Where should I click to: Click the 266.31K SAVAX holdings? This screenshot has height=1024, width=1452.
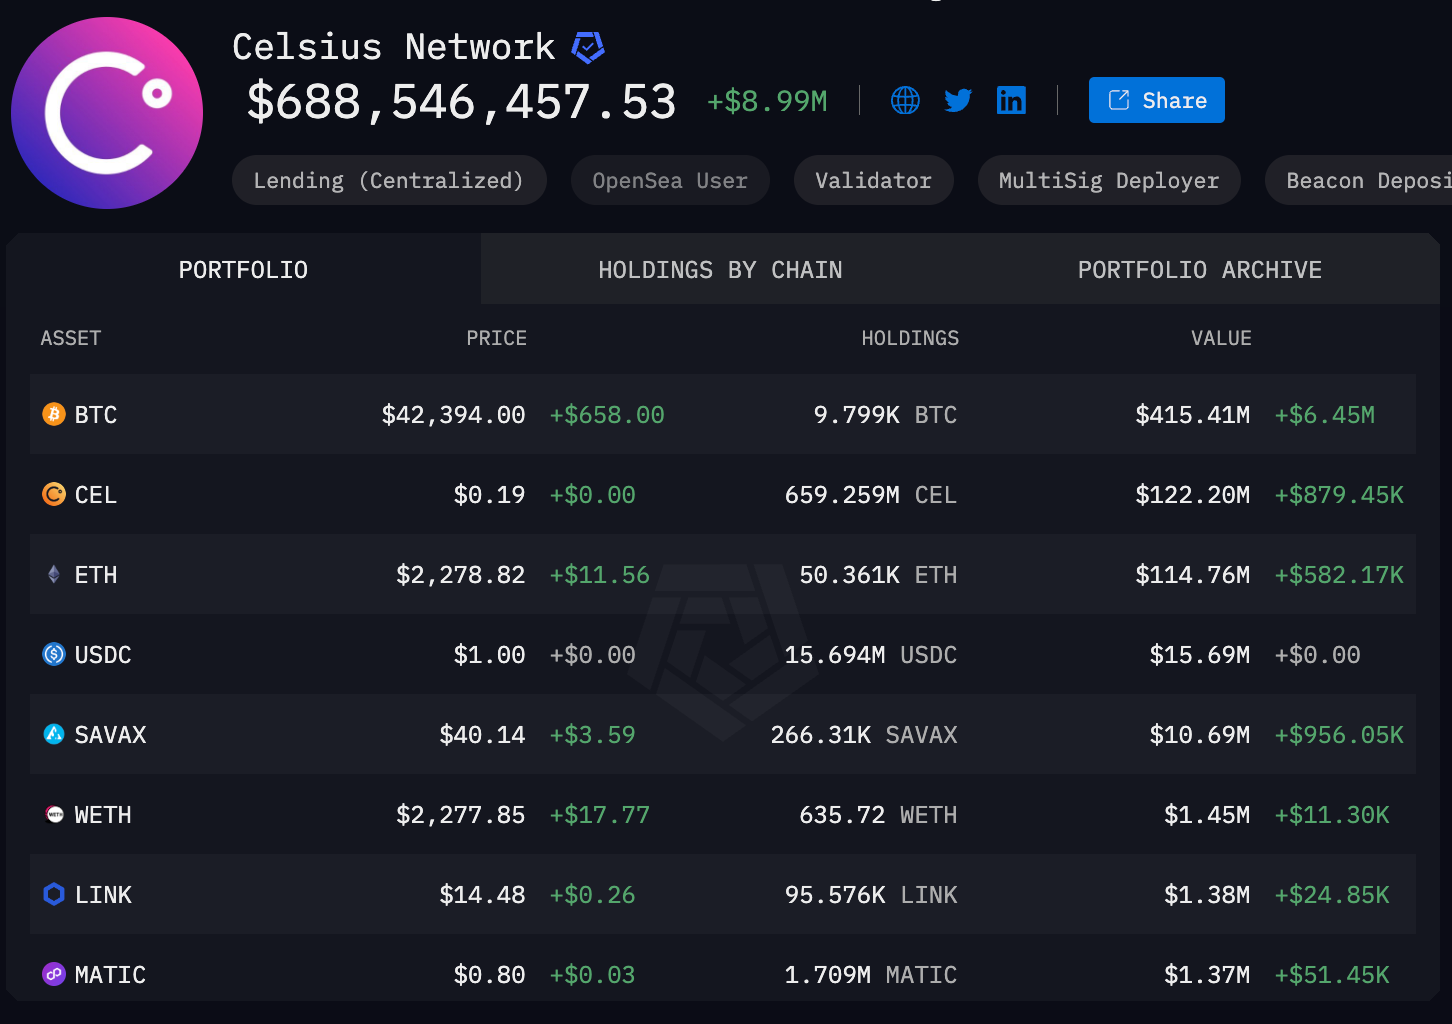click(x=864, y=734)
